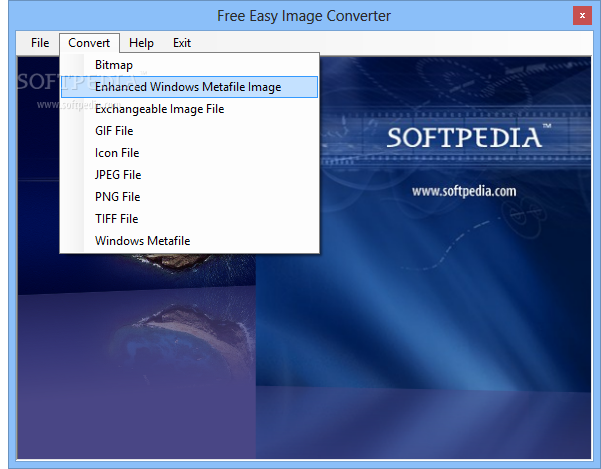Close the Free Easy Image Converter window

(582, 16)
